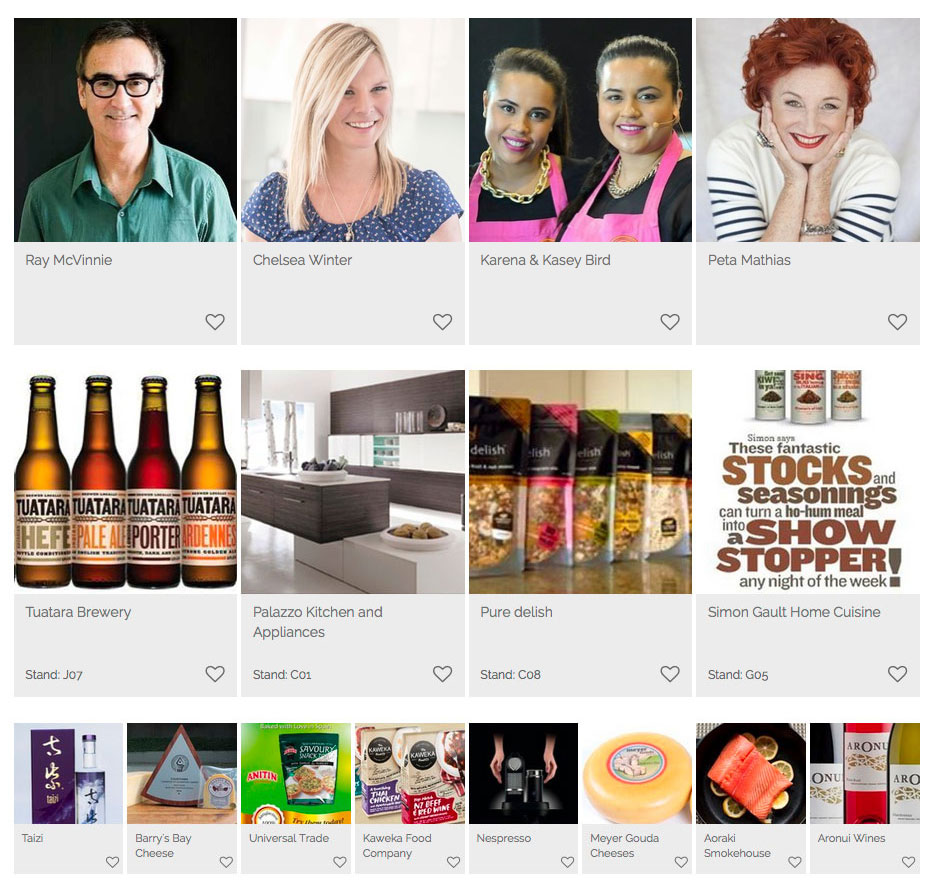The height and width of the screenshot is (889, 936).
Task: Select the Aoraki Smokehouse salmon thumbnail
Action: click(750, 773)
